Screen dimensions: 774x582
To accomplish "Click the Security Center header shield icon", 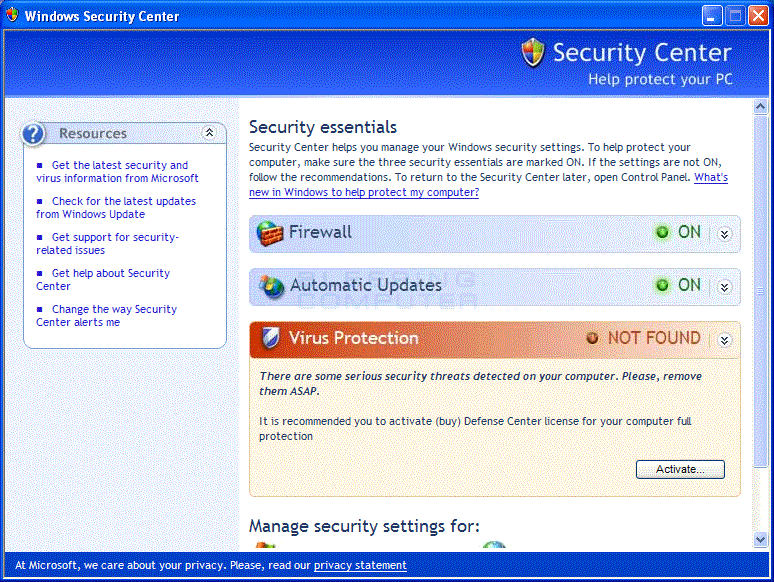I will 533,52.
